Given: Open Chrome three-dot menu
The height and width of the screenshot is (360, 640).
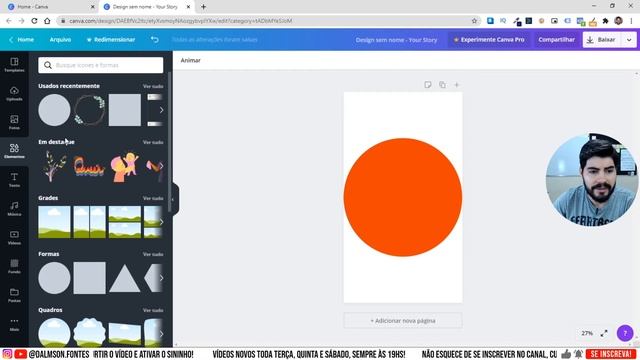Looking at the screenshot, I should tap(631, 21).
